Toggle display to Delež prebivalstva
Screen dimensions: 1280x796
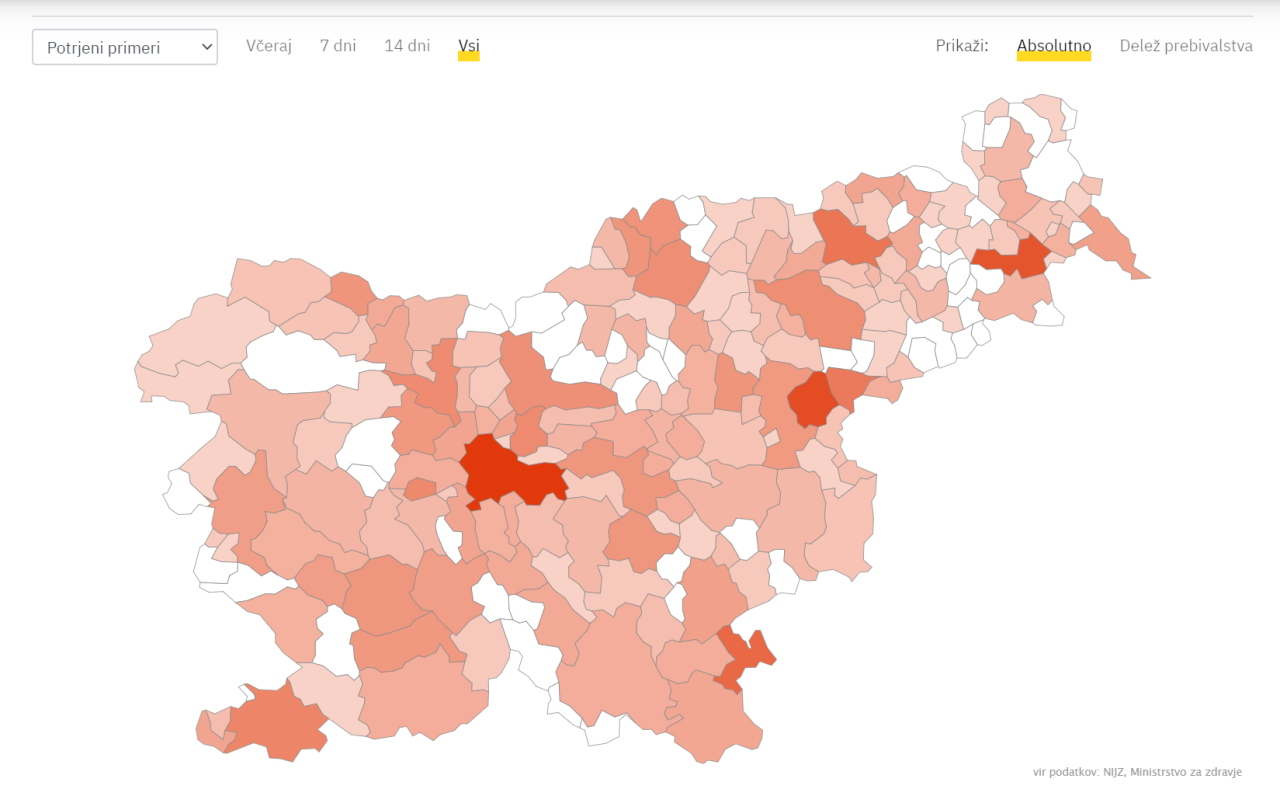(x=1185, y=46)
